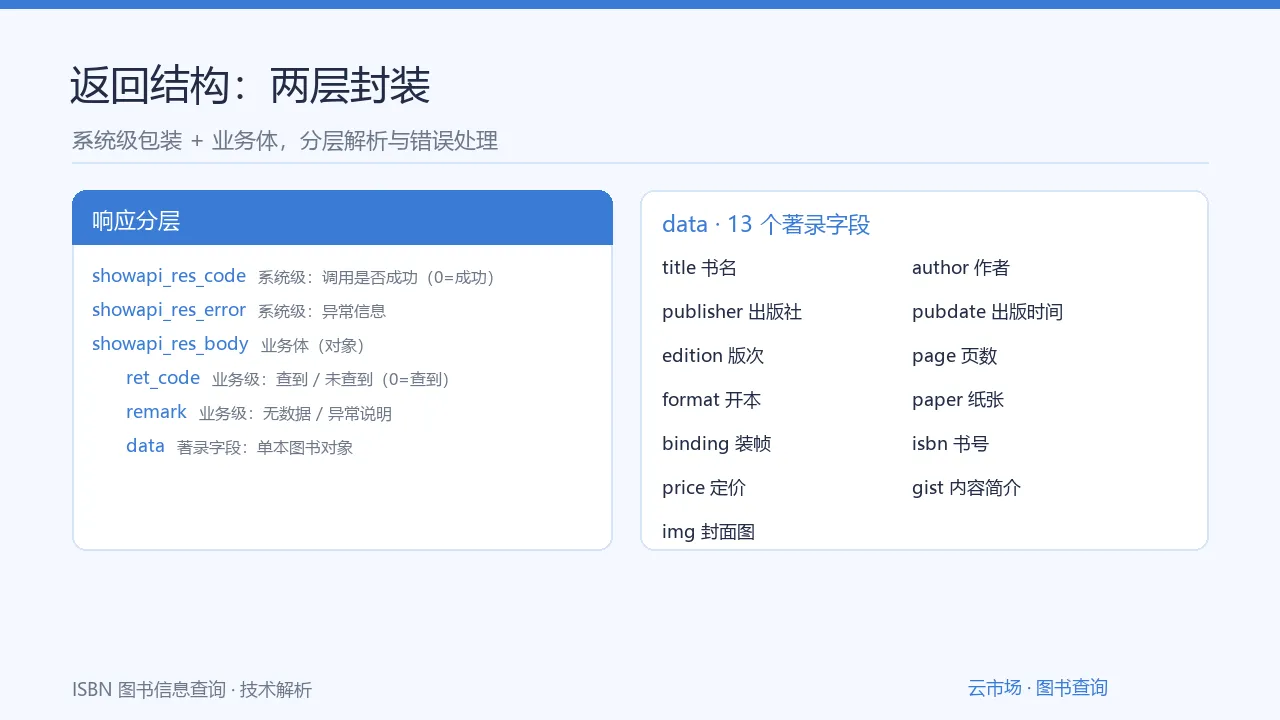Select the price 定价 field
Viewport: 1280px width, 720px height.
pyautogui.click(x=704, y=488)
